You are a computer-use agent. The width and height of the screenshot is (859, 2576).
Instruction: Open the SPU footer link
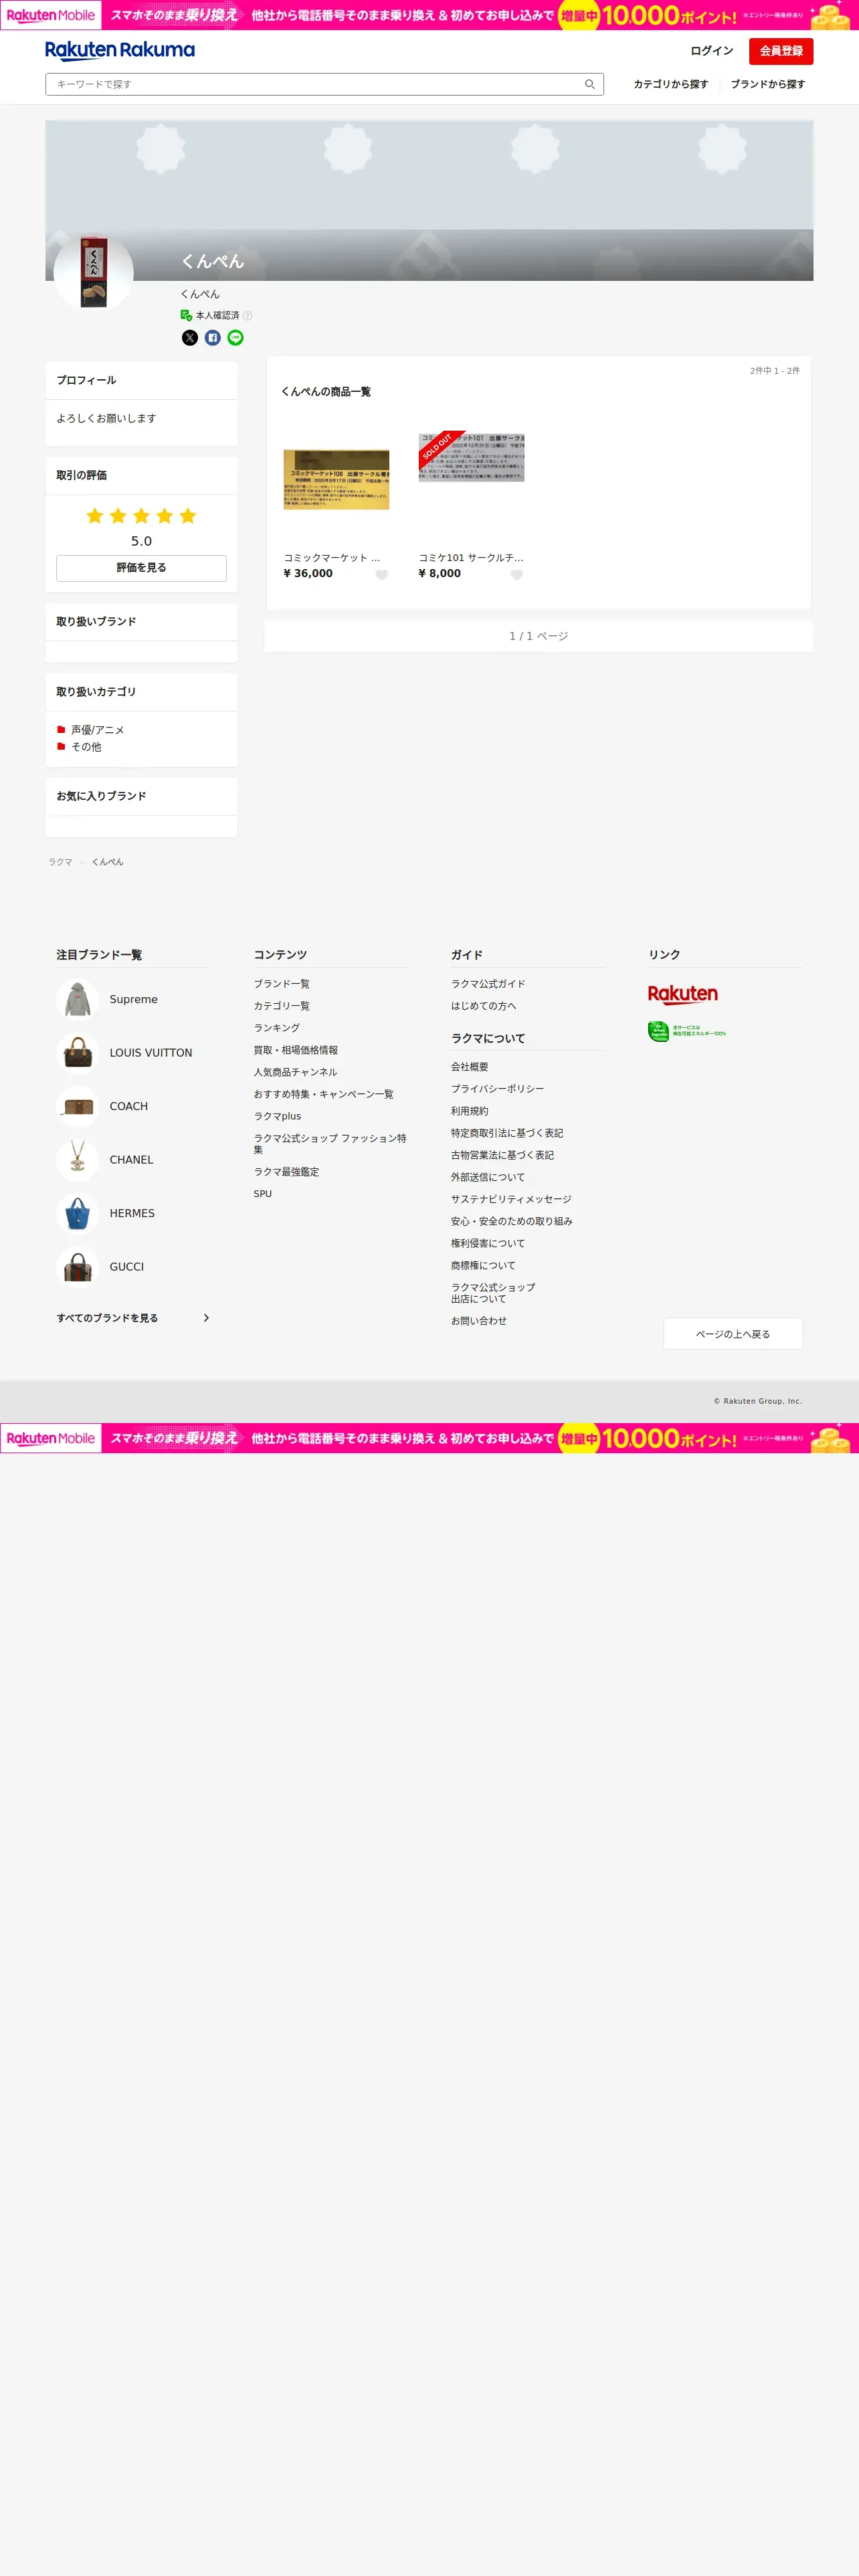(263, 1194)
